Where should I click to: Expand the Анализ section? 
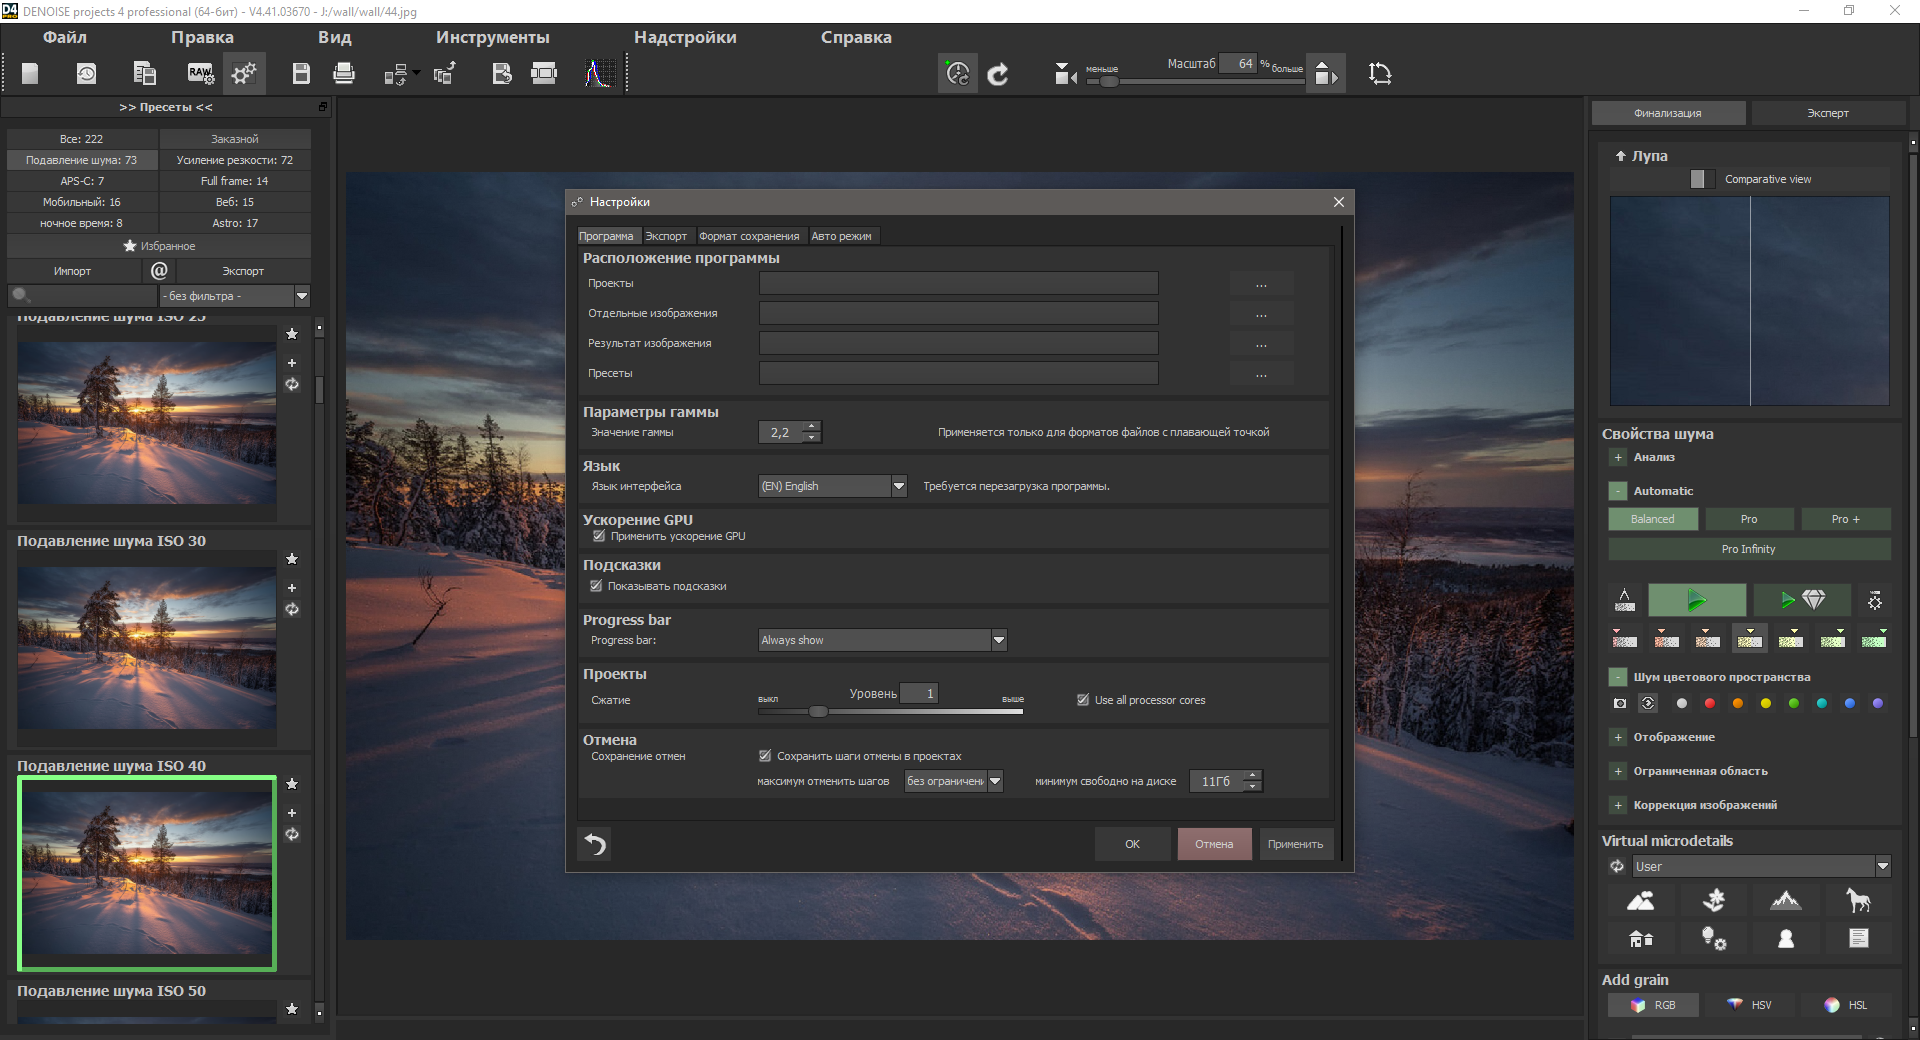point(1618,457)
